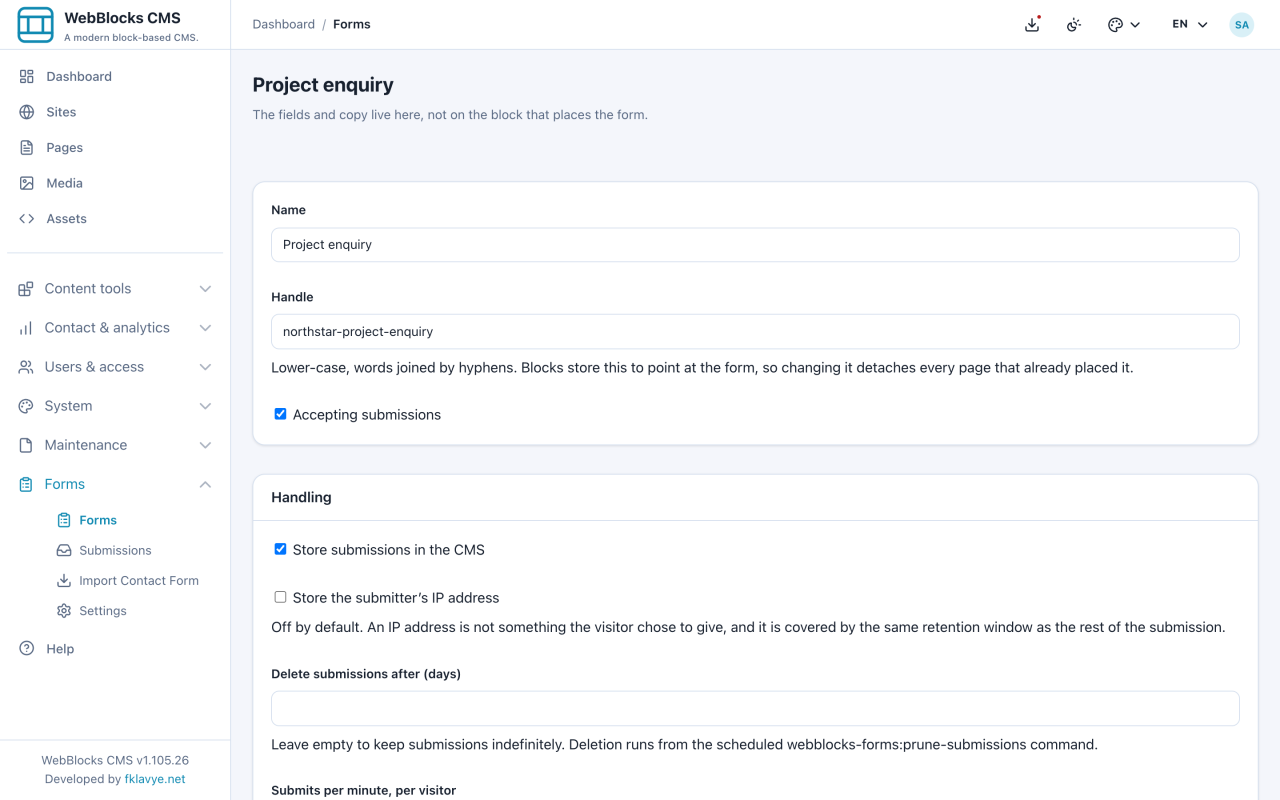Click the 'The fields and copy live here' subtitle
Image resolution: width=1280 pixels, height=800 pixels.
(x=450, y=115)
